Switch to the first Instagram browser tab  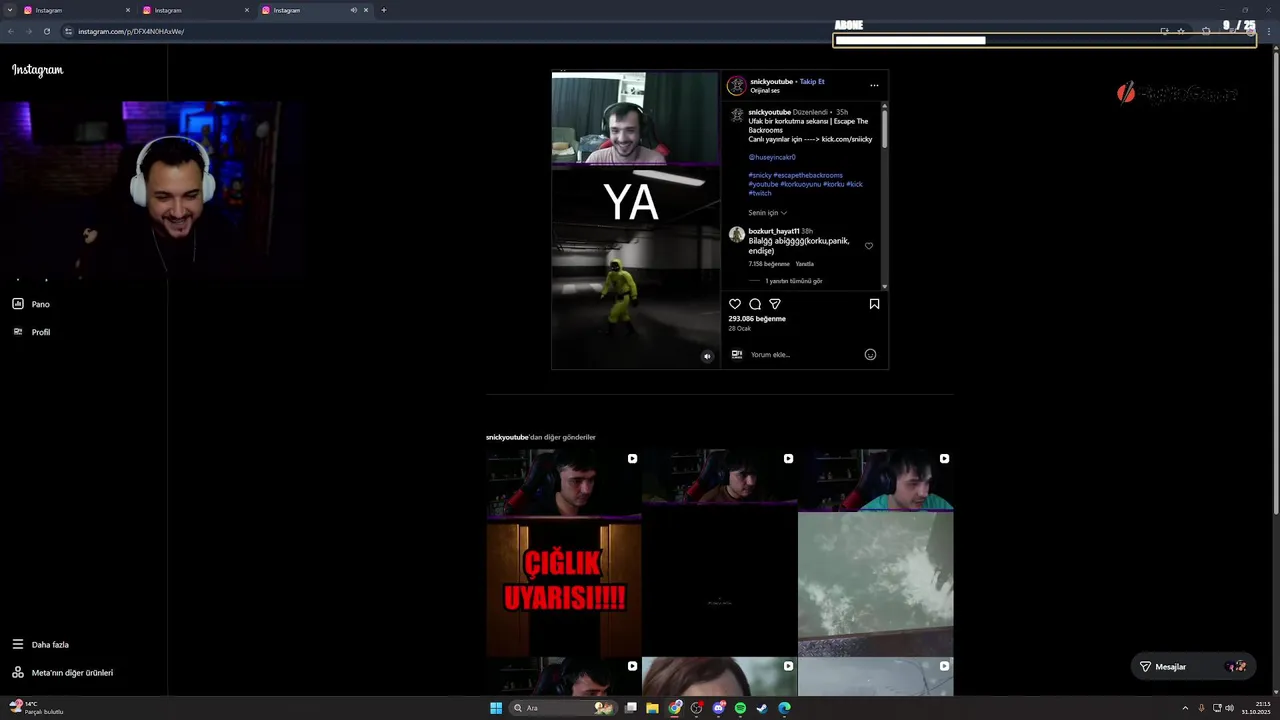click(75, 10)
